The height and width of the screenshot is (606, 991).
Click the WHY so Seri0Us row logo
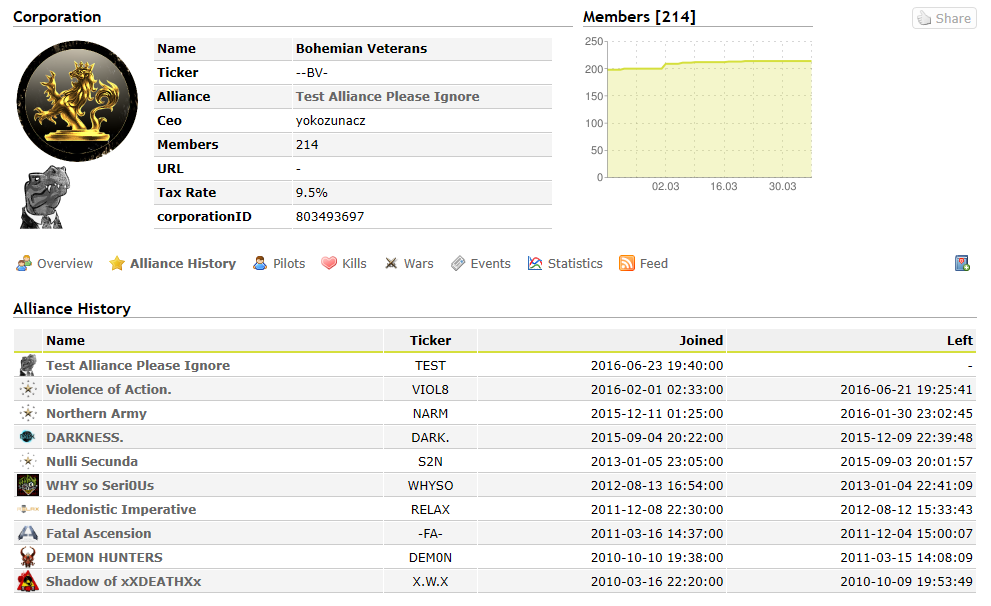pyautogui.click(x=28, y=485)
